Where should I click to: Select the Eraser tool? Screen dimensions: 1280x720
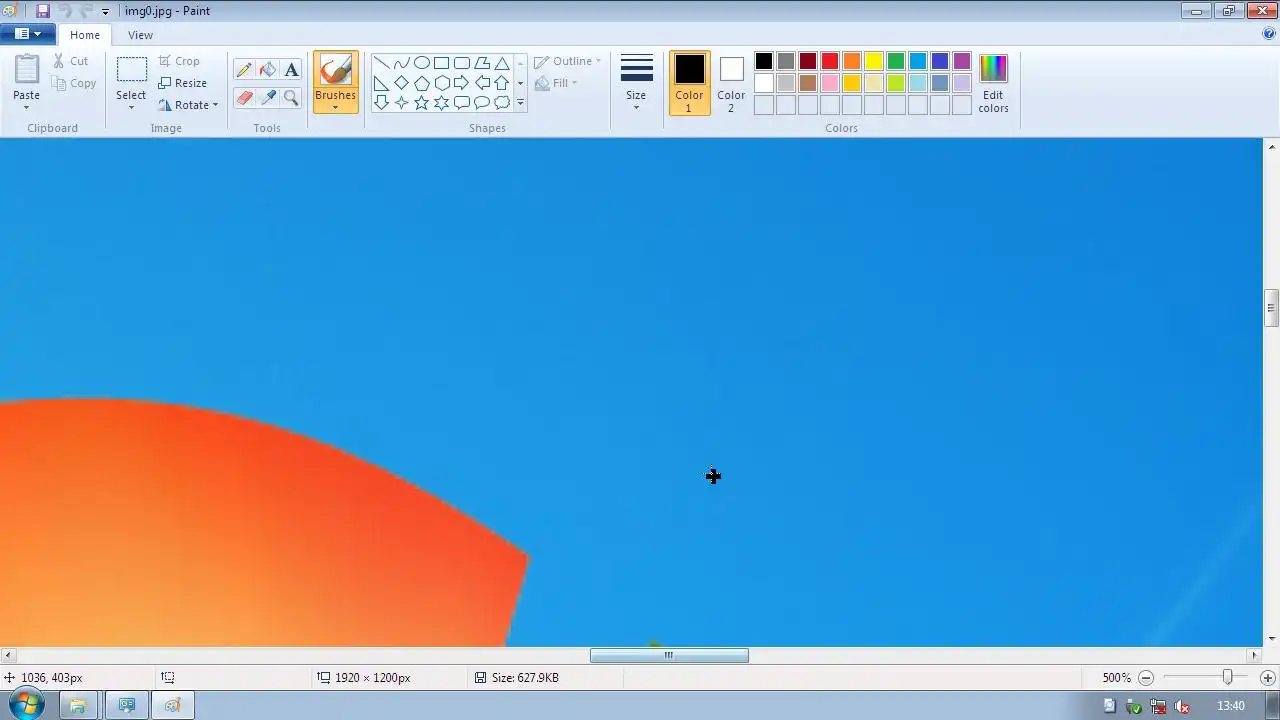pyautogui.click(x=244, y=97)
